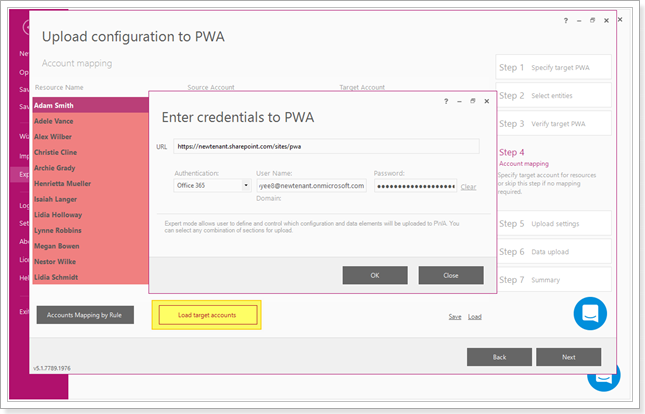
Task: Select the Adele Vance resource row
Action: point(90,121)
